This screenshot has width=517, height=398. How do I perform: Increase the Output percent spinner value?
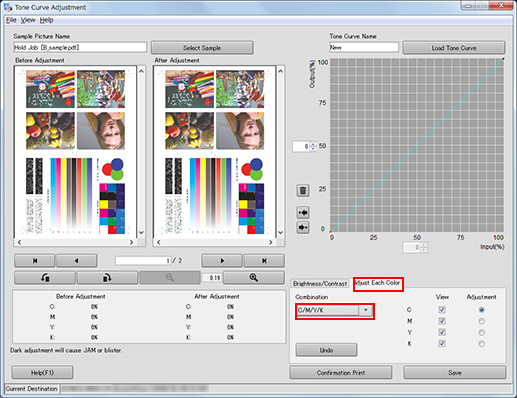tap(313, 144)
